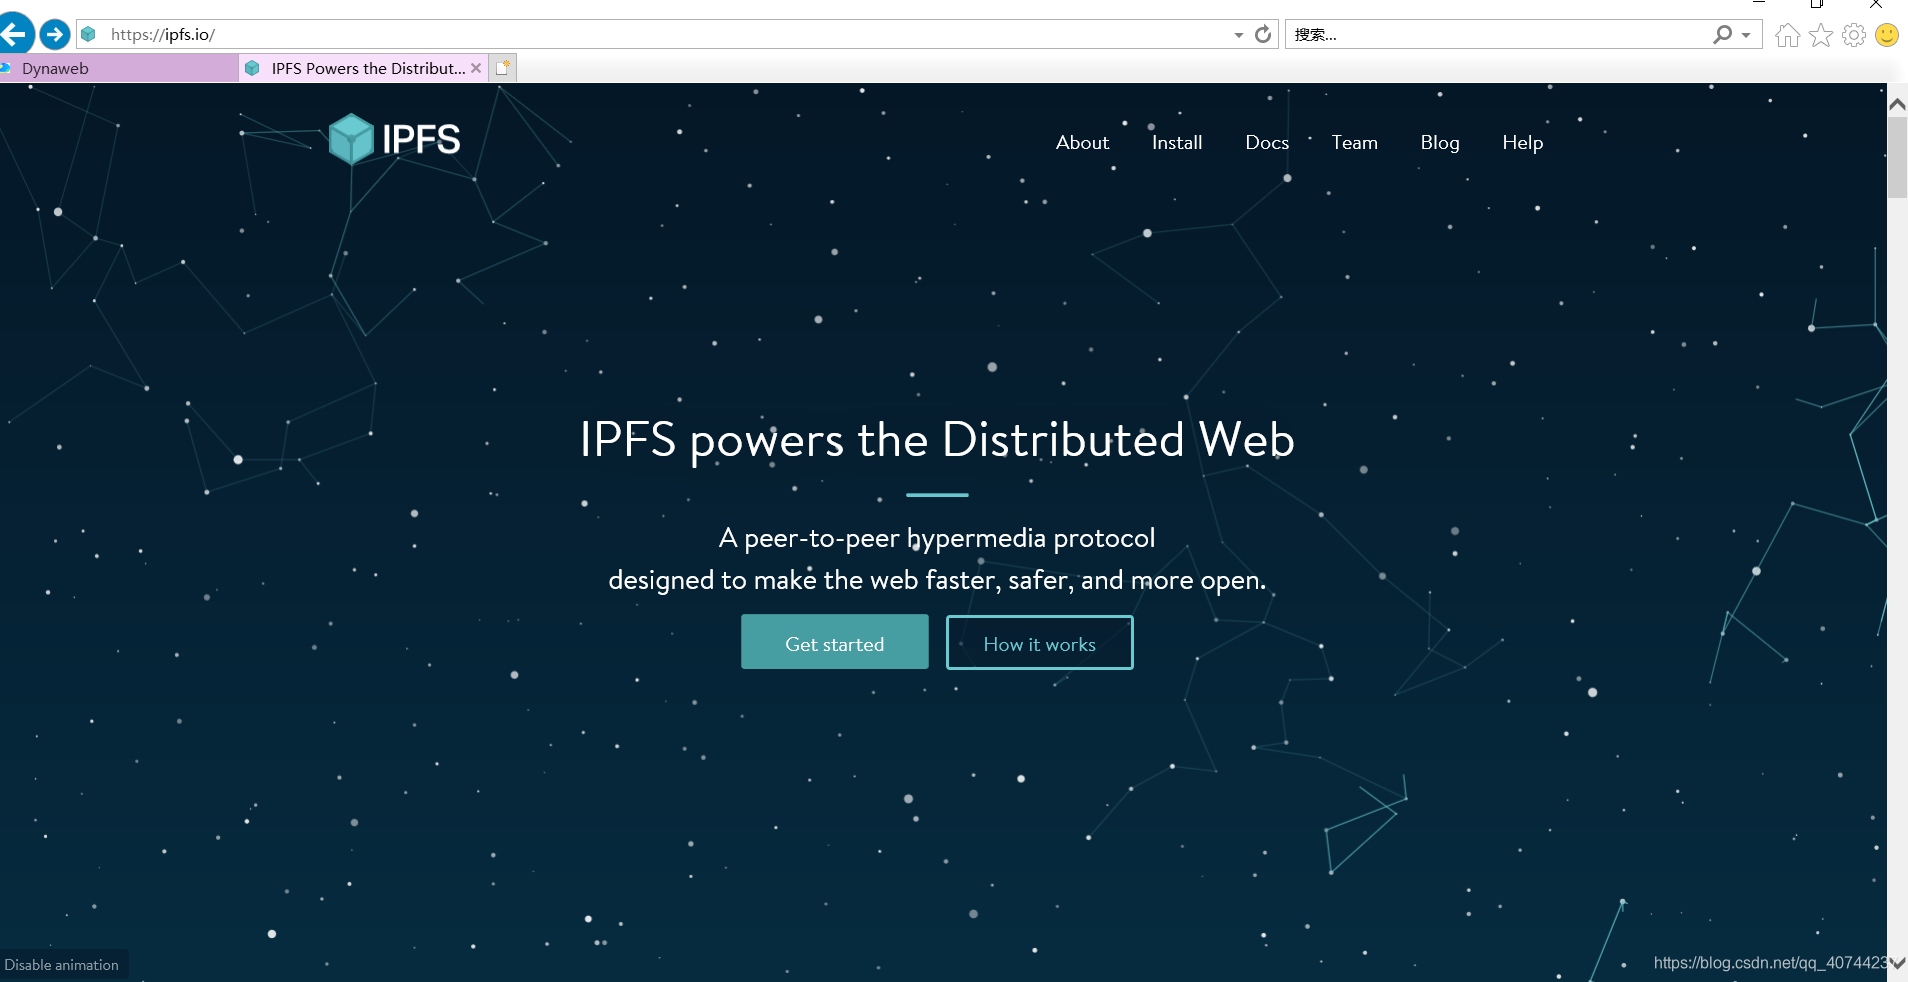Click the 'A peer-to-peer hypermedia protocol' text
Image resolution: width=1908 pixels, height=982 pixels.
(937, 538)
